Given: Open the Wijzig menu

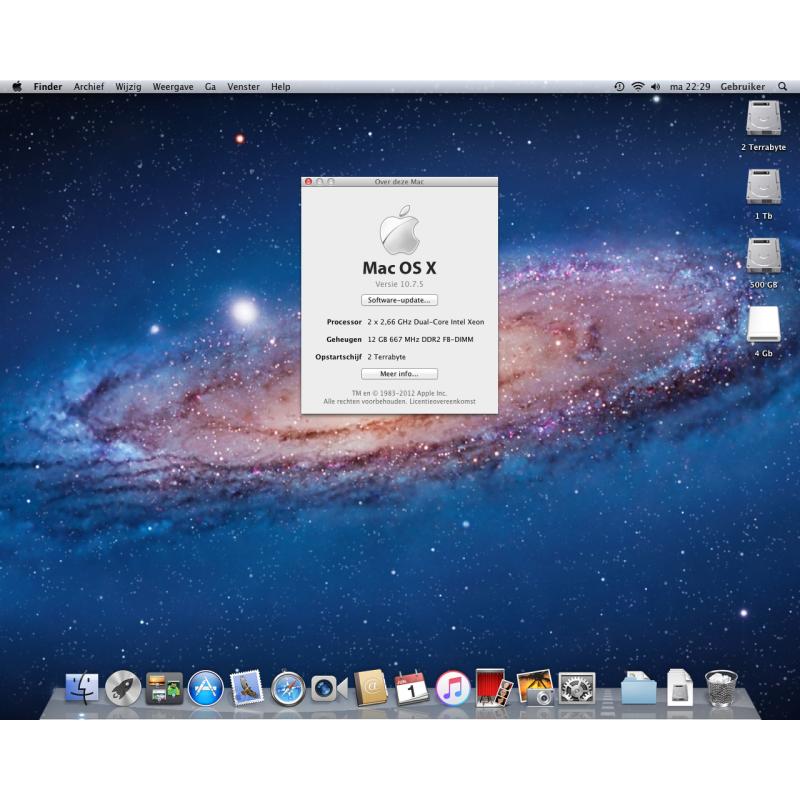Looking at the screenshot, I should (128, 87).
